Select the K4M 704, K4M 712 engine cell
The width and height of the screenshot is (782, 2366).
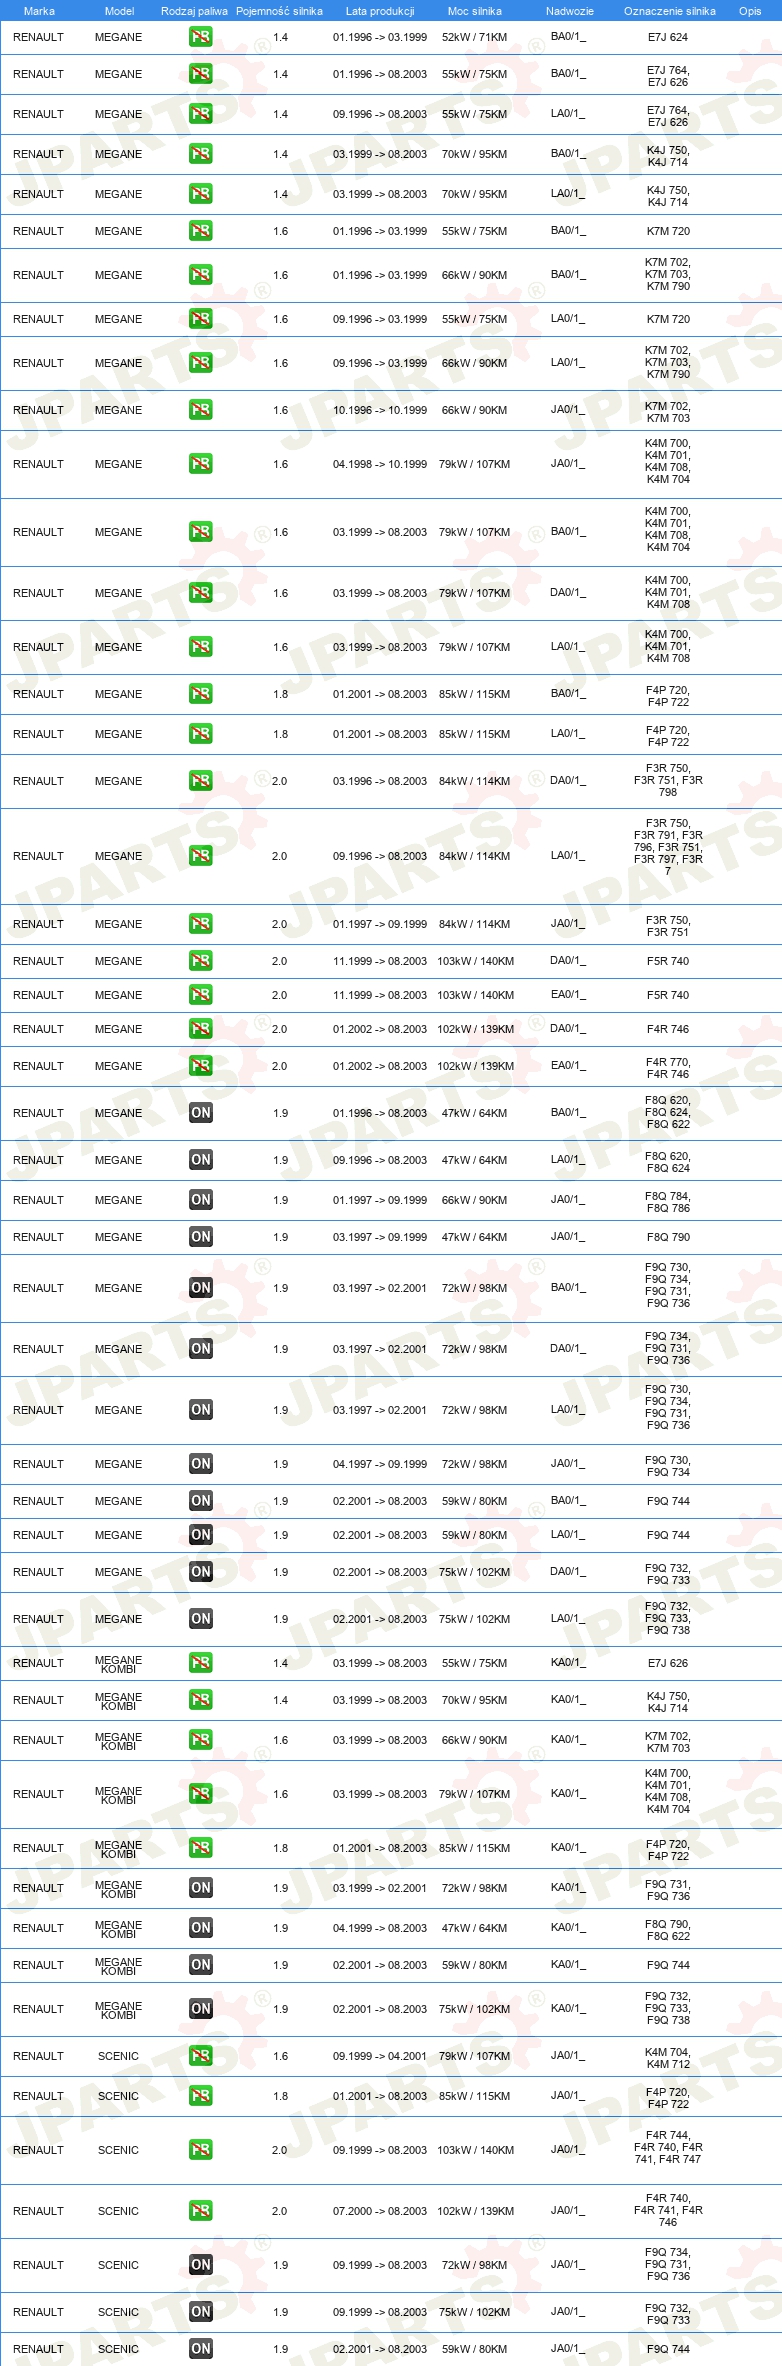(668, 2057)
